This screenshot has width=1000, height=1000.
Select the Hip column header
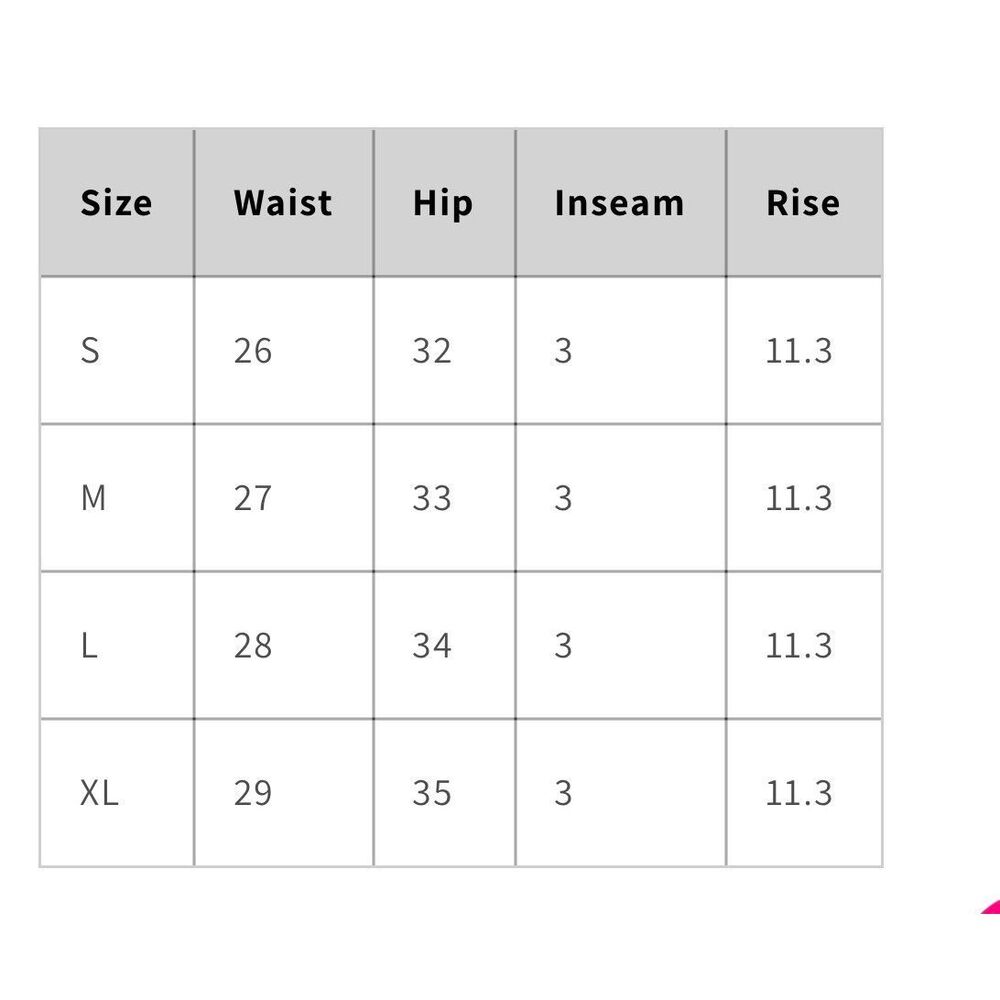(x=443, y=203)
